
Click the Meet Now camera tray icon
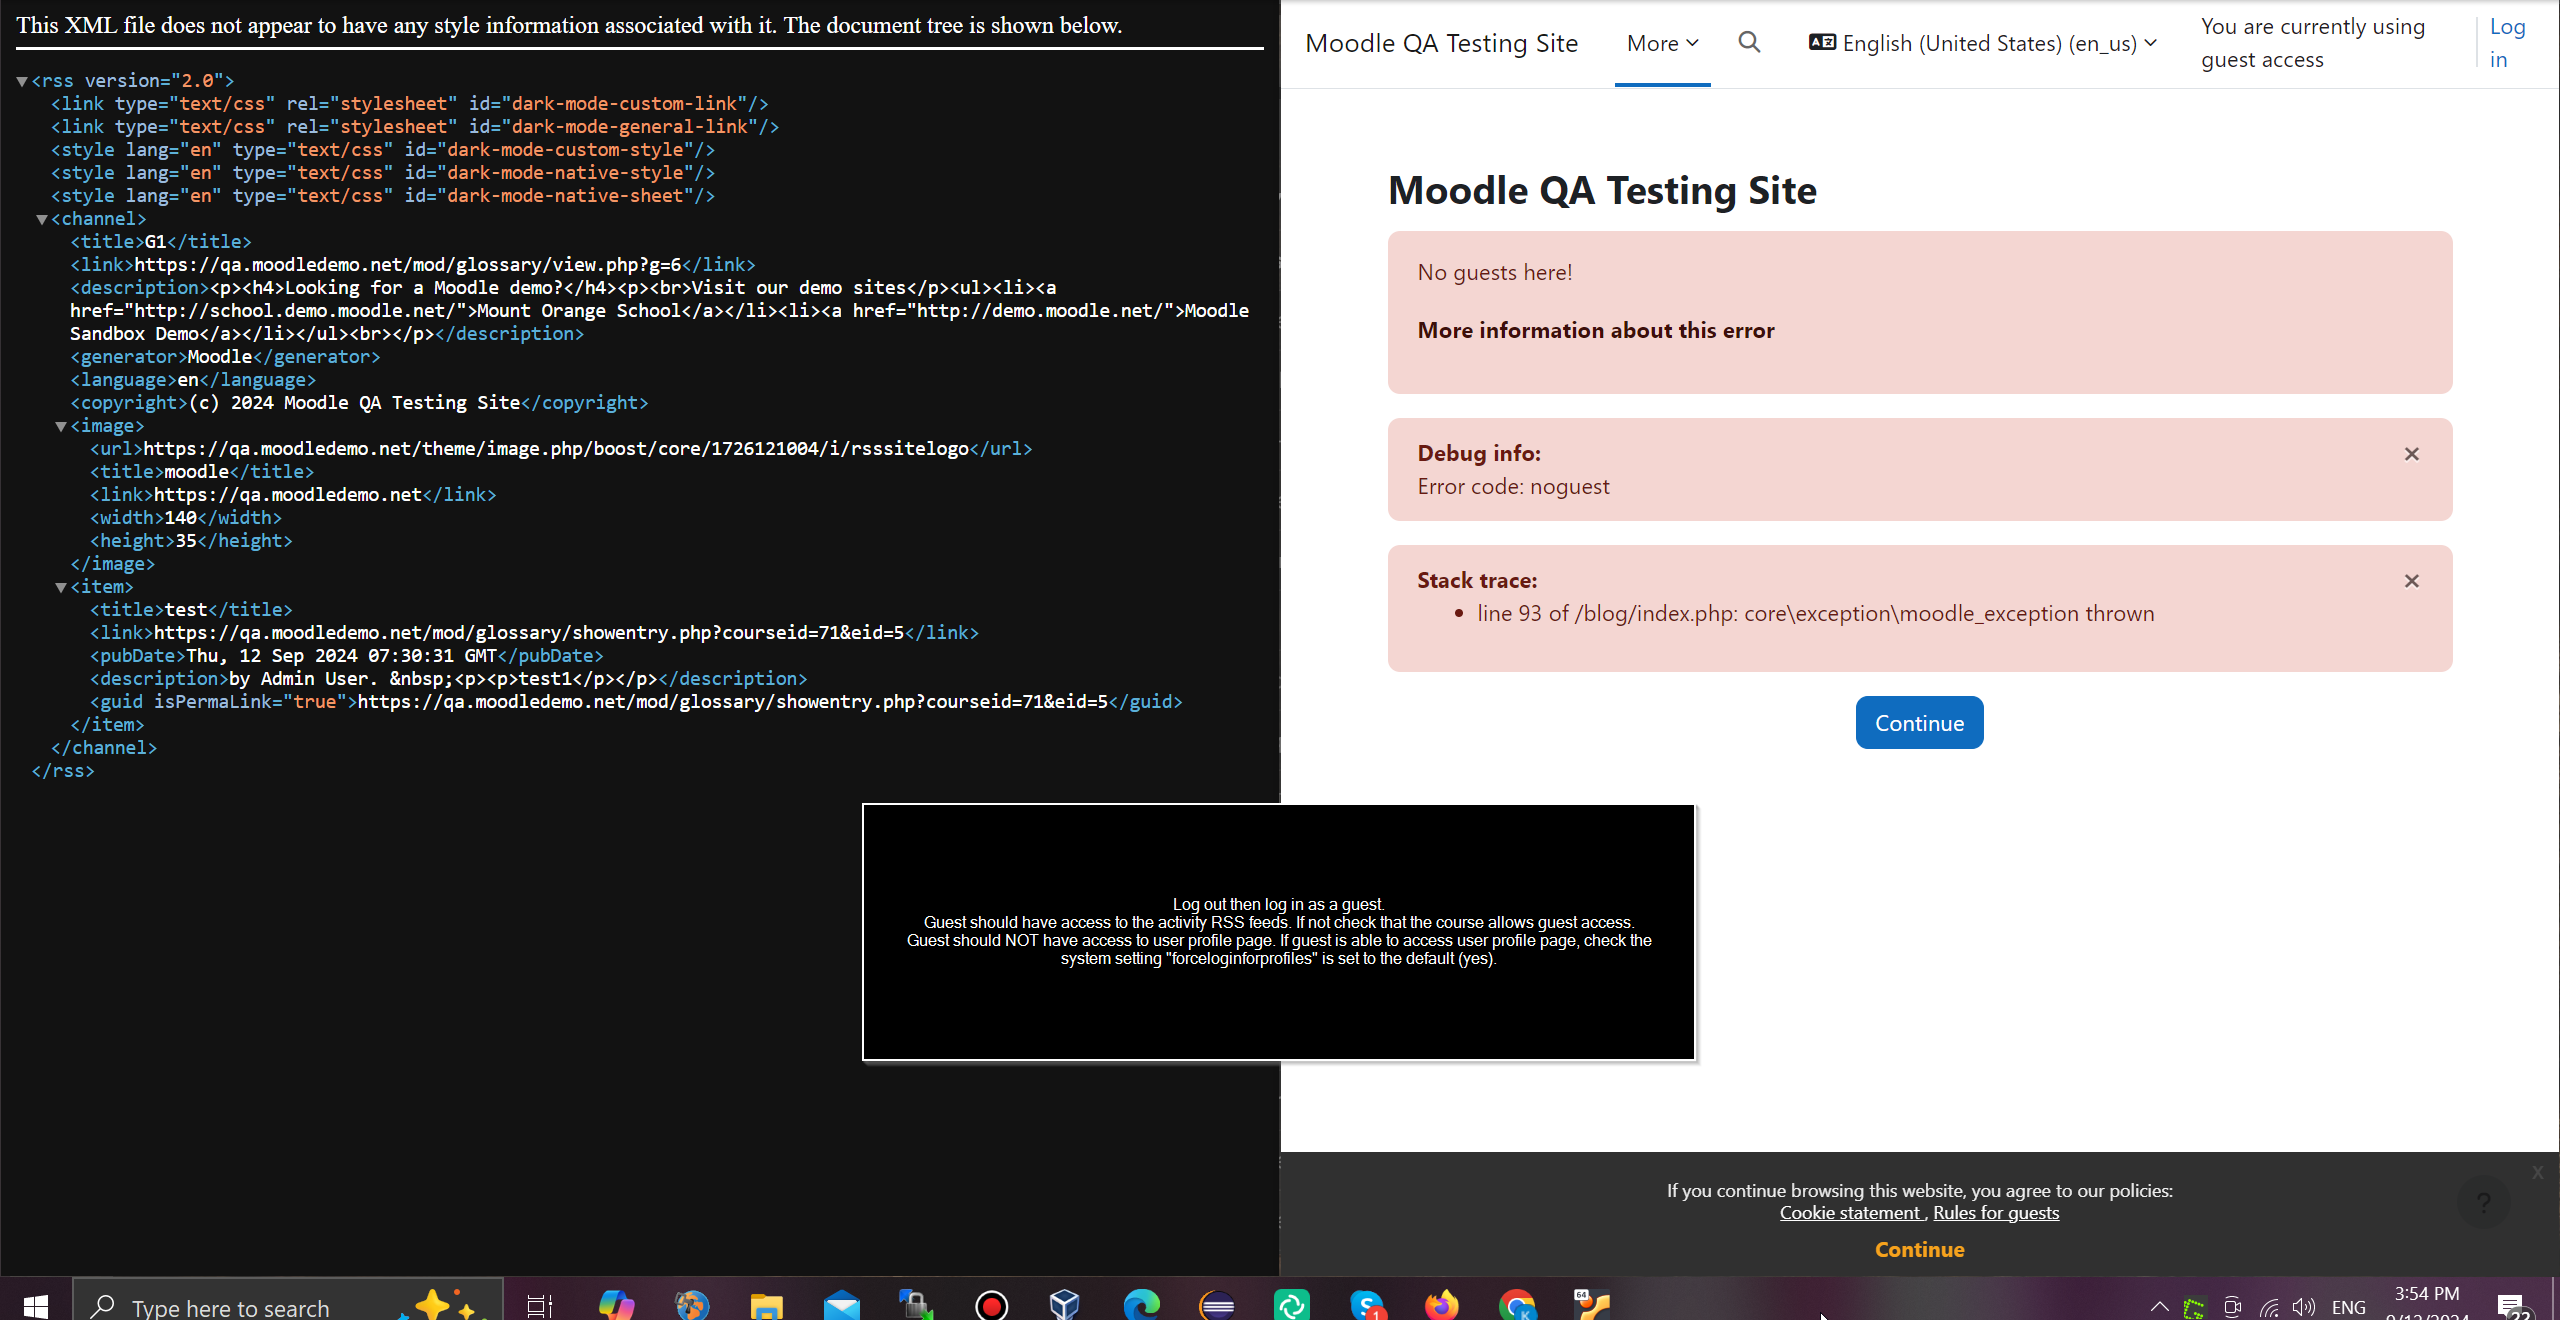(2232, 1307)
